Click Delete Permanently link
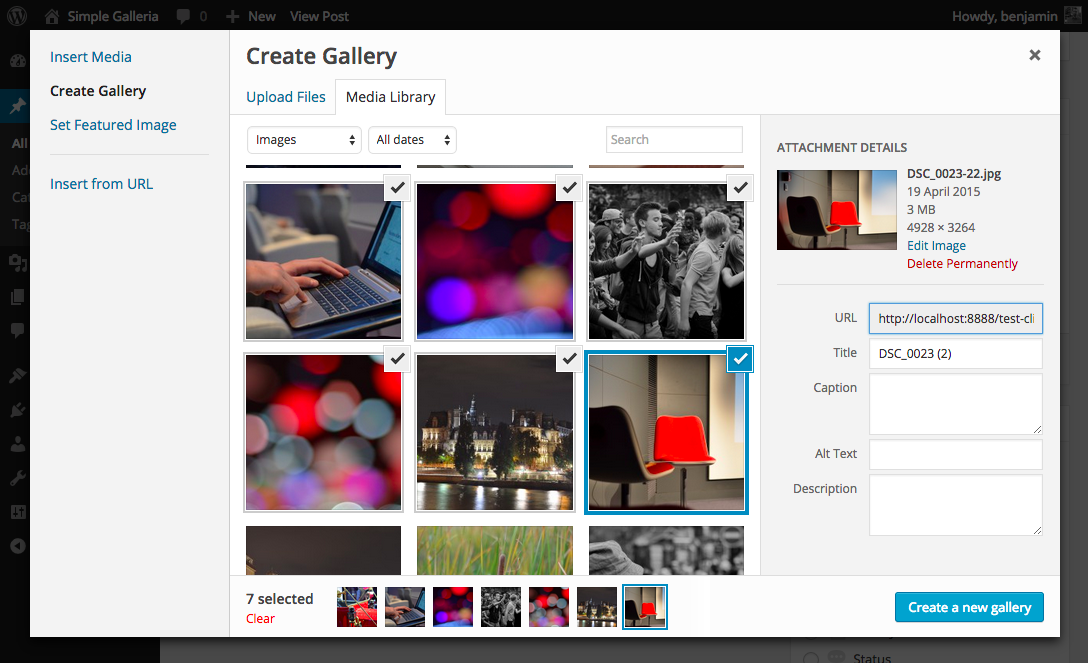Viewport: 1088px width, 663px height. coord(962,264)
